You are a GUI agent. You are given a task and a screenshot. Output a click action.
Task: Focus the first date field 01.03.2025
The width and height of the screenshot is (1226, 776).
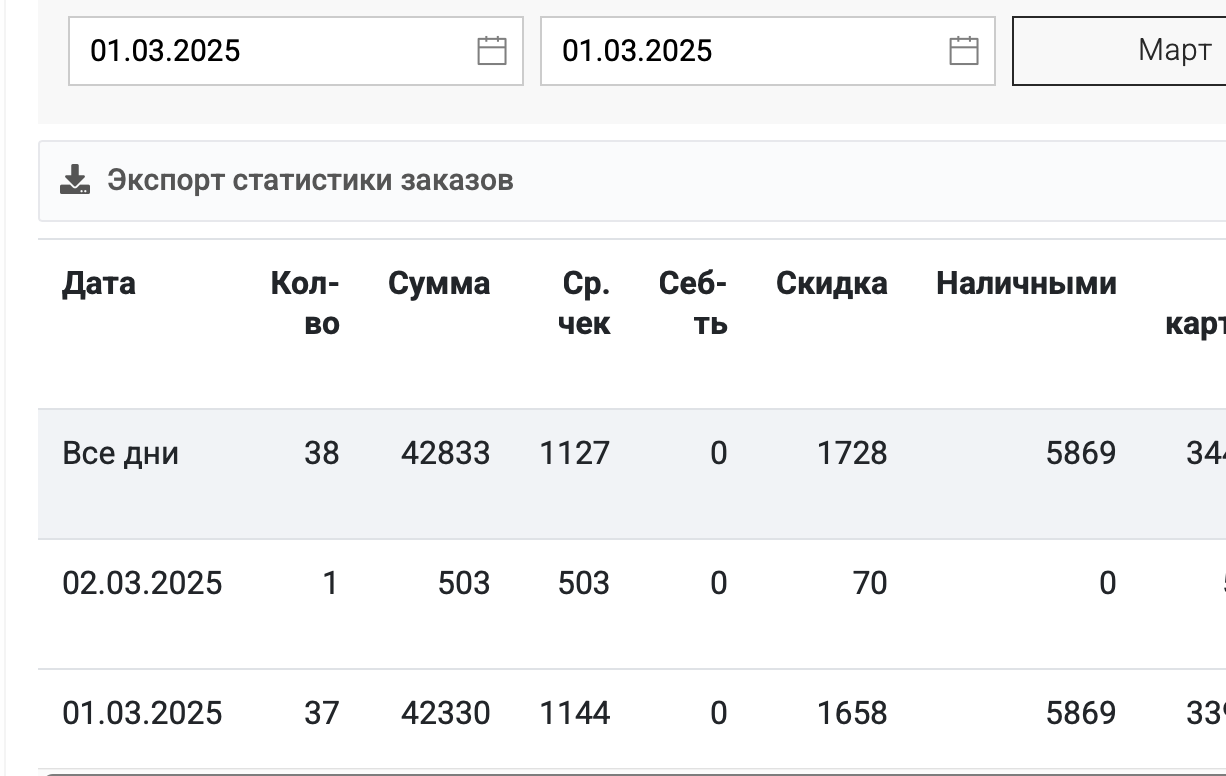(x=296, y=51)
